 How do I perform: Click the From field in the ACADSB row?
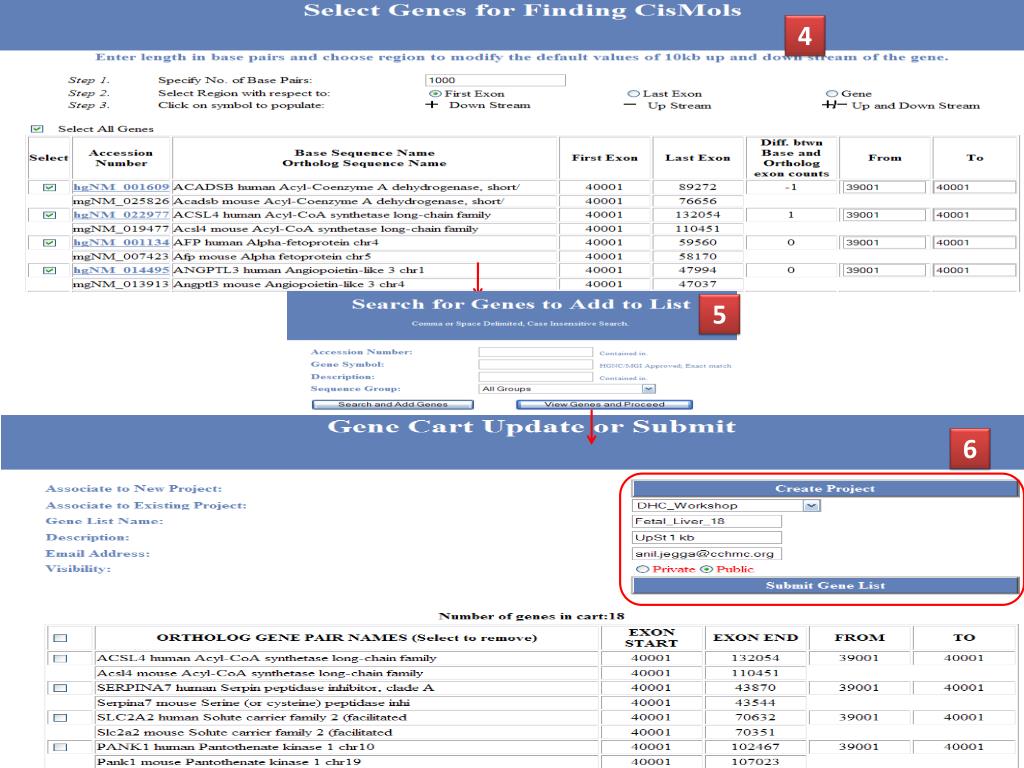[884, 187]
